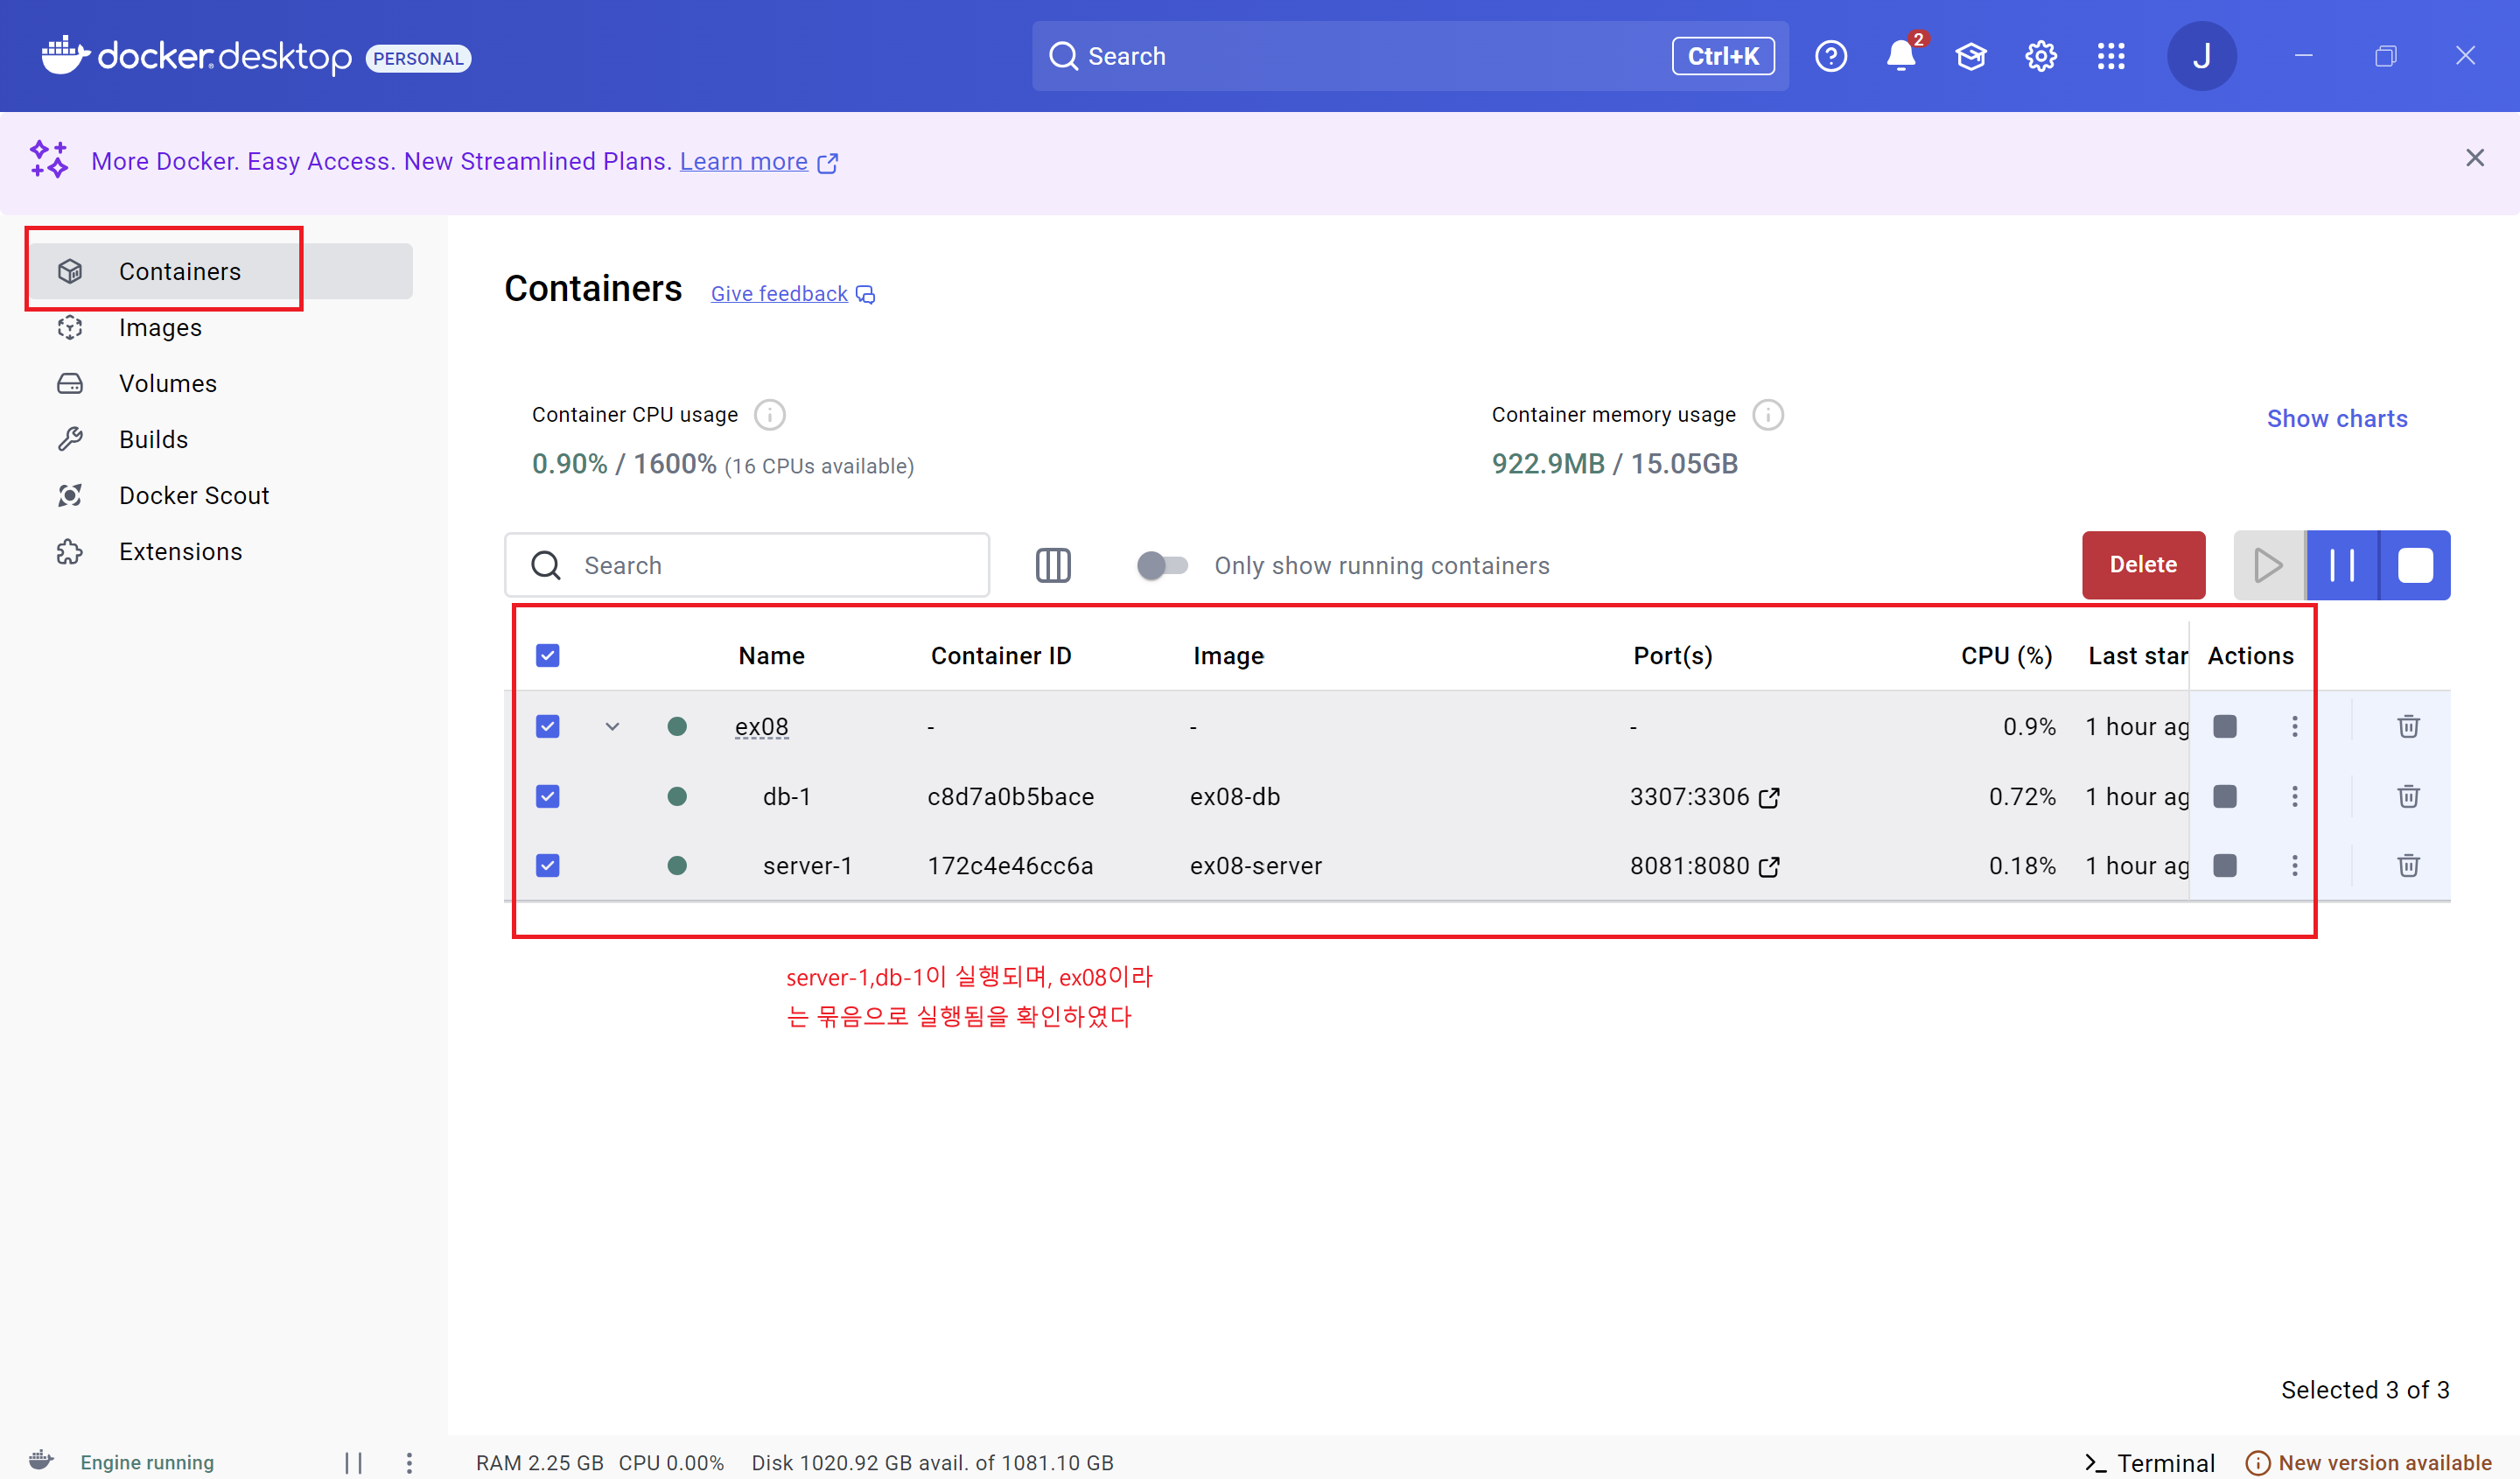This screenshot has width=2520, height=1479.
Task: Delete db-1 container using trash icon
Action: coord(2407,796)
